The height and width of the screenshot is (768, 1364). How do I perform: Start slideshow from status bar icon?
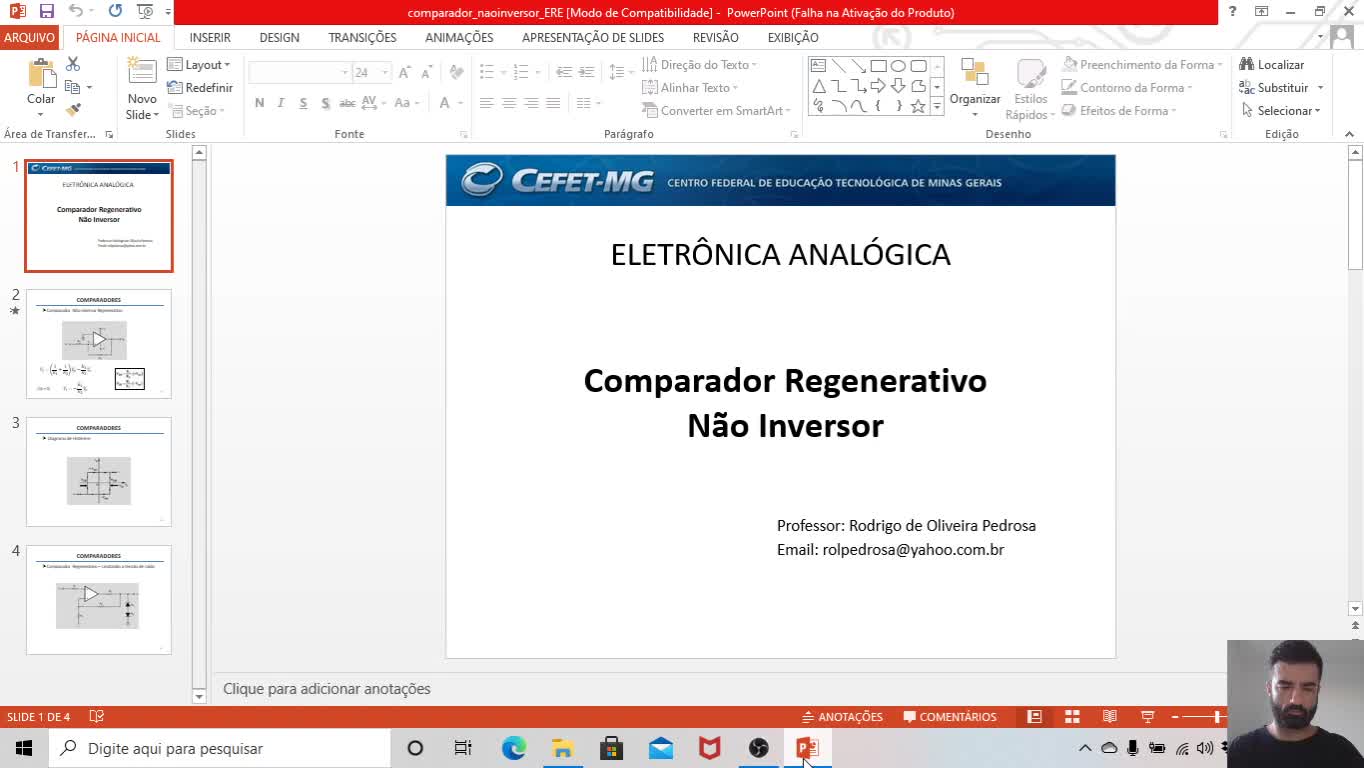pos(1147,717)
